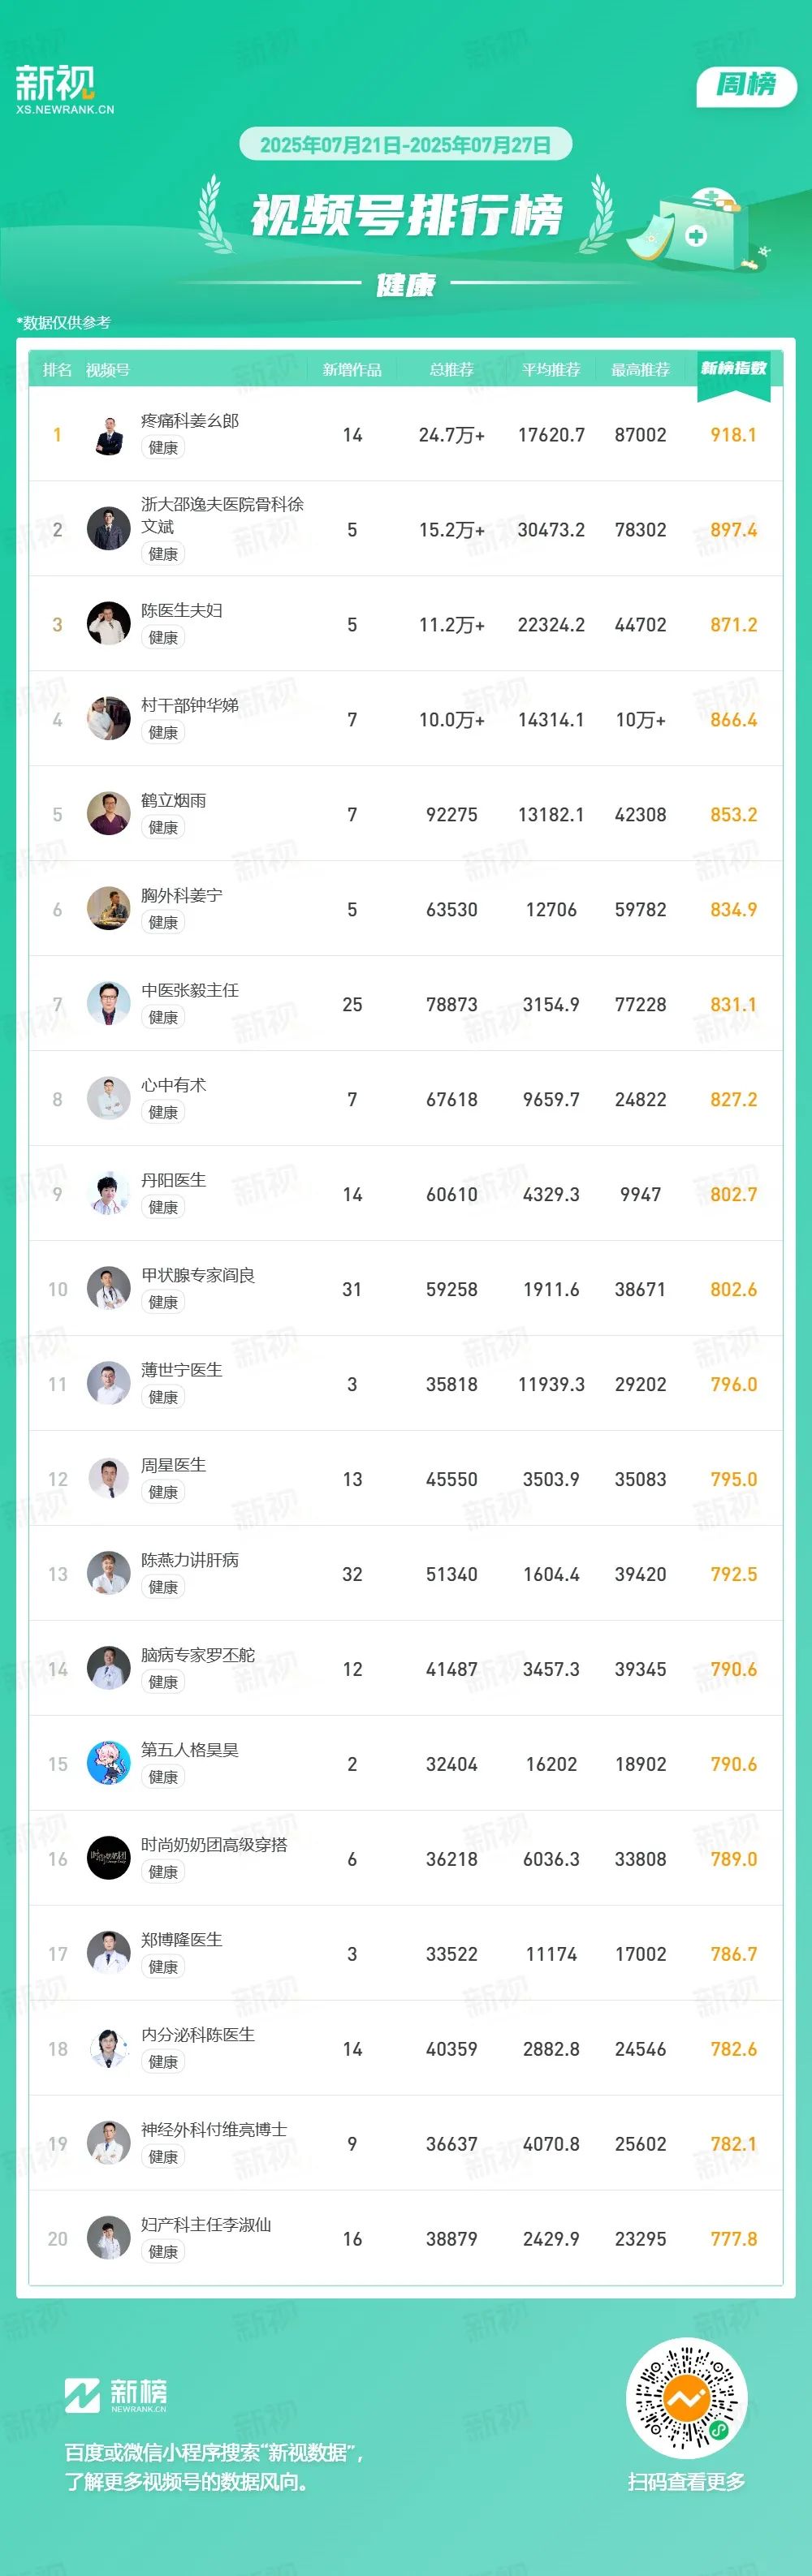Open 浙大邵逸夫医院骨科徐文斌 account name
The width and height of the screenshot is (812, 2576).
pyautogui.click(x=222, y=516)
